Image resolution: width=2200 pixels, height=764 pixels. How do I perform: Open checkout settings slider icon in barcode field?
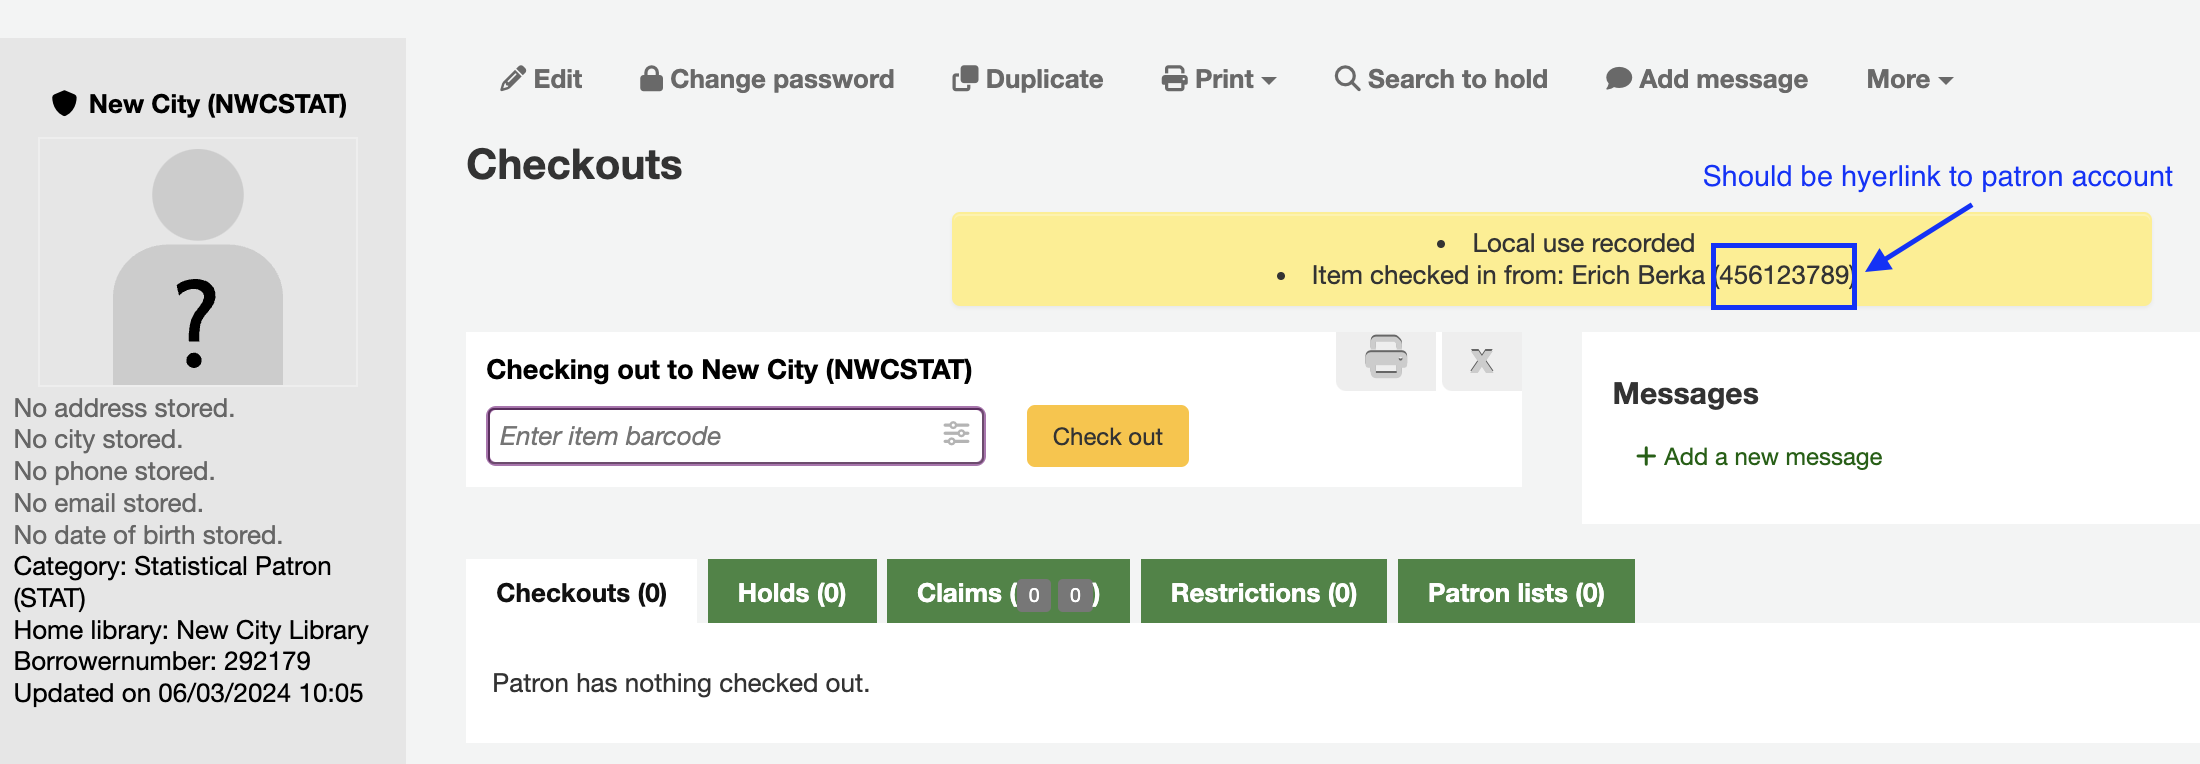point(956,434)
